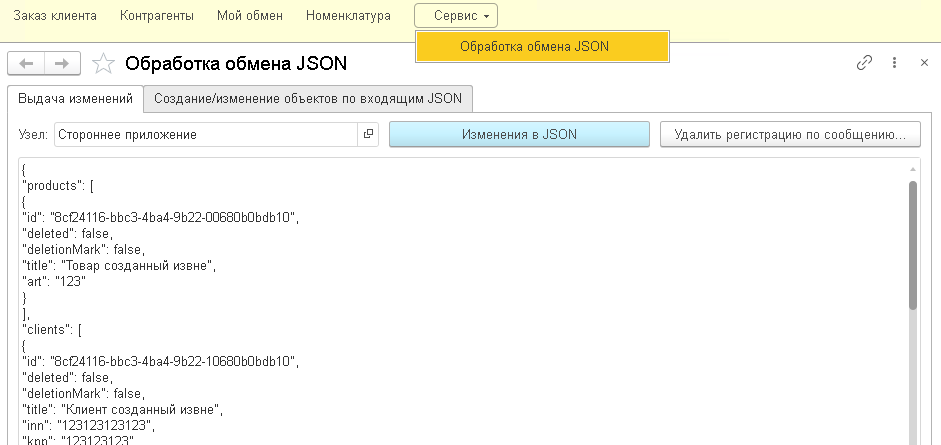Image resolution: width=941 pixels, height=445 pixels.
Task: Switch to the Создание/изменение объектов по входящим JSON tab
Action: point(308,99)
